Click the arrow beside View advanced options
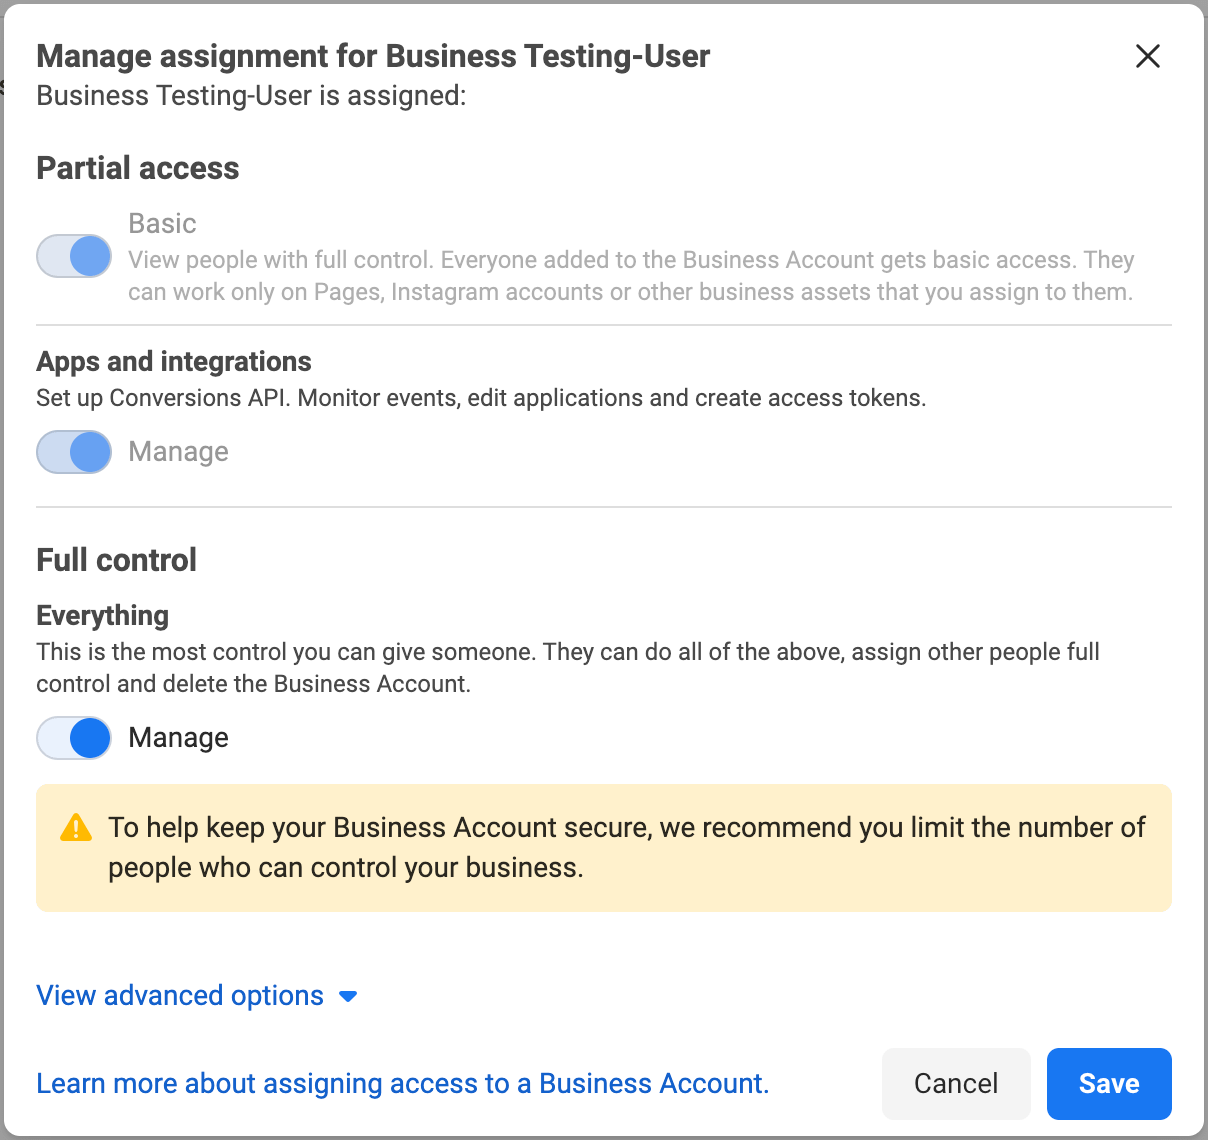This screenshot has height=1140, width=1208. pyautogui.click(x=348, y=997)
